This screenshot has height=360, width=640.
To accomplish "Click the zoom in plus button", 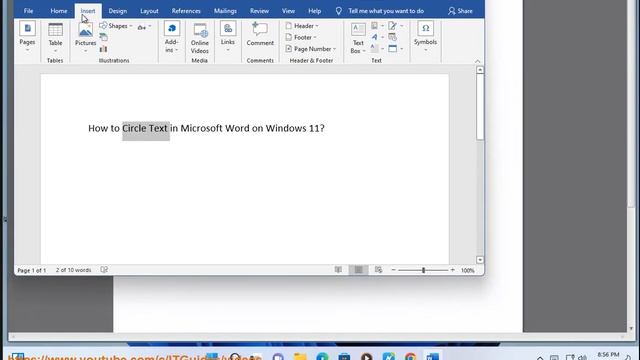I will 453,270.
